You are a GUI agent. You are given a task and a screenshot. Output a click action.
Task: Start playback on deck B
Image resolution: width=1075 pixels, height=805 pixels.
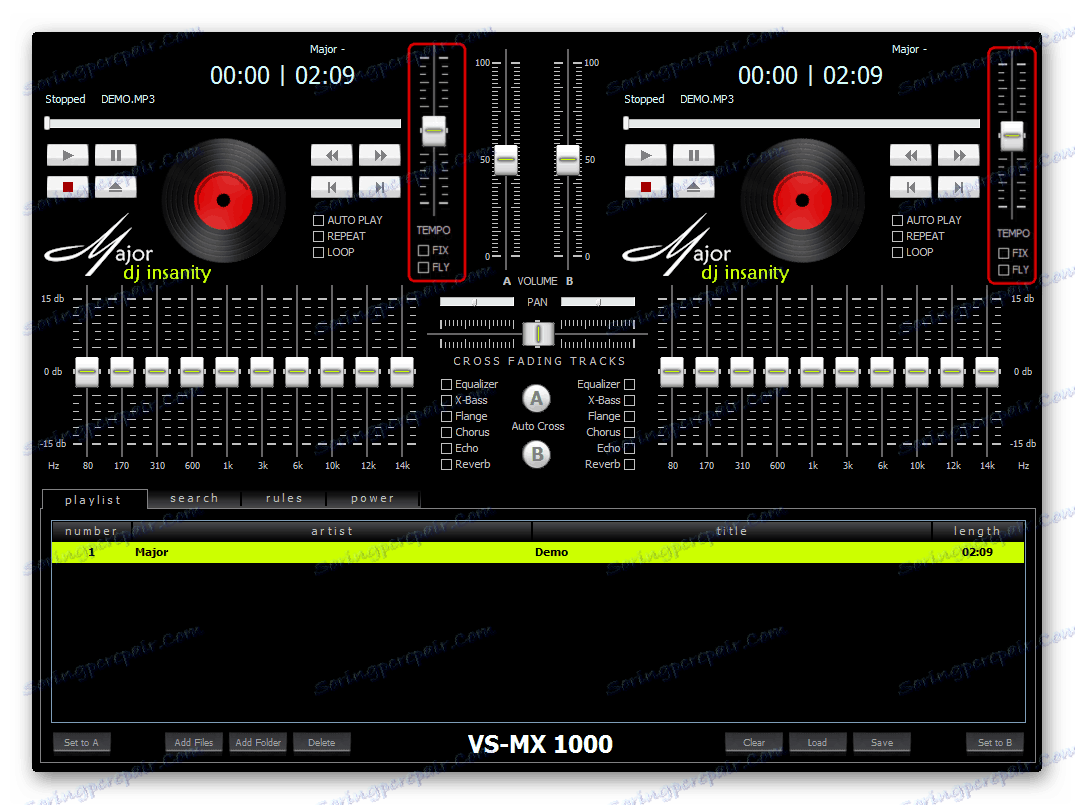click(646, 155)
